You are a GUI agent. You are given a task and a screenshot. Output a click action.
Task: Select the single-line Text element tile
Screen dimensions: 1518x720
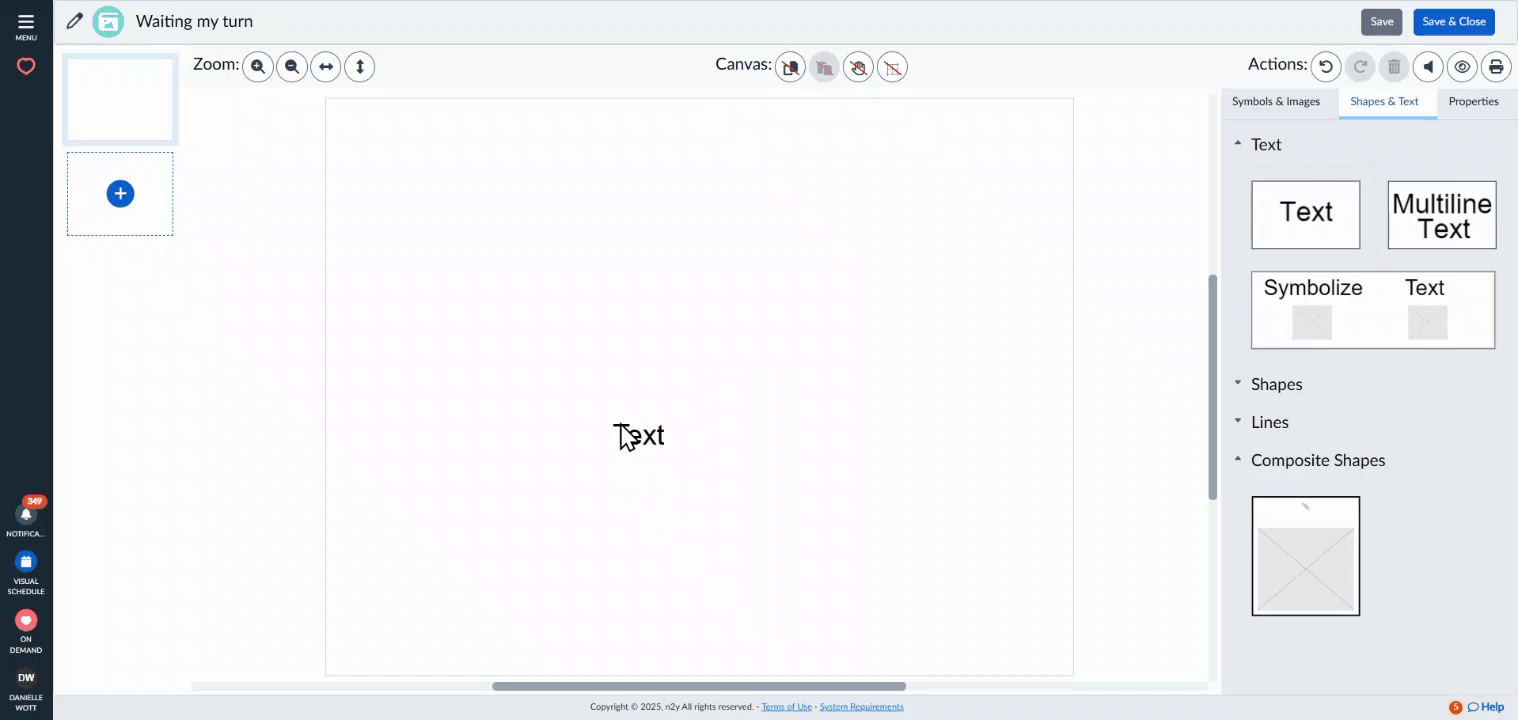click(x=1306, y=214)
